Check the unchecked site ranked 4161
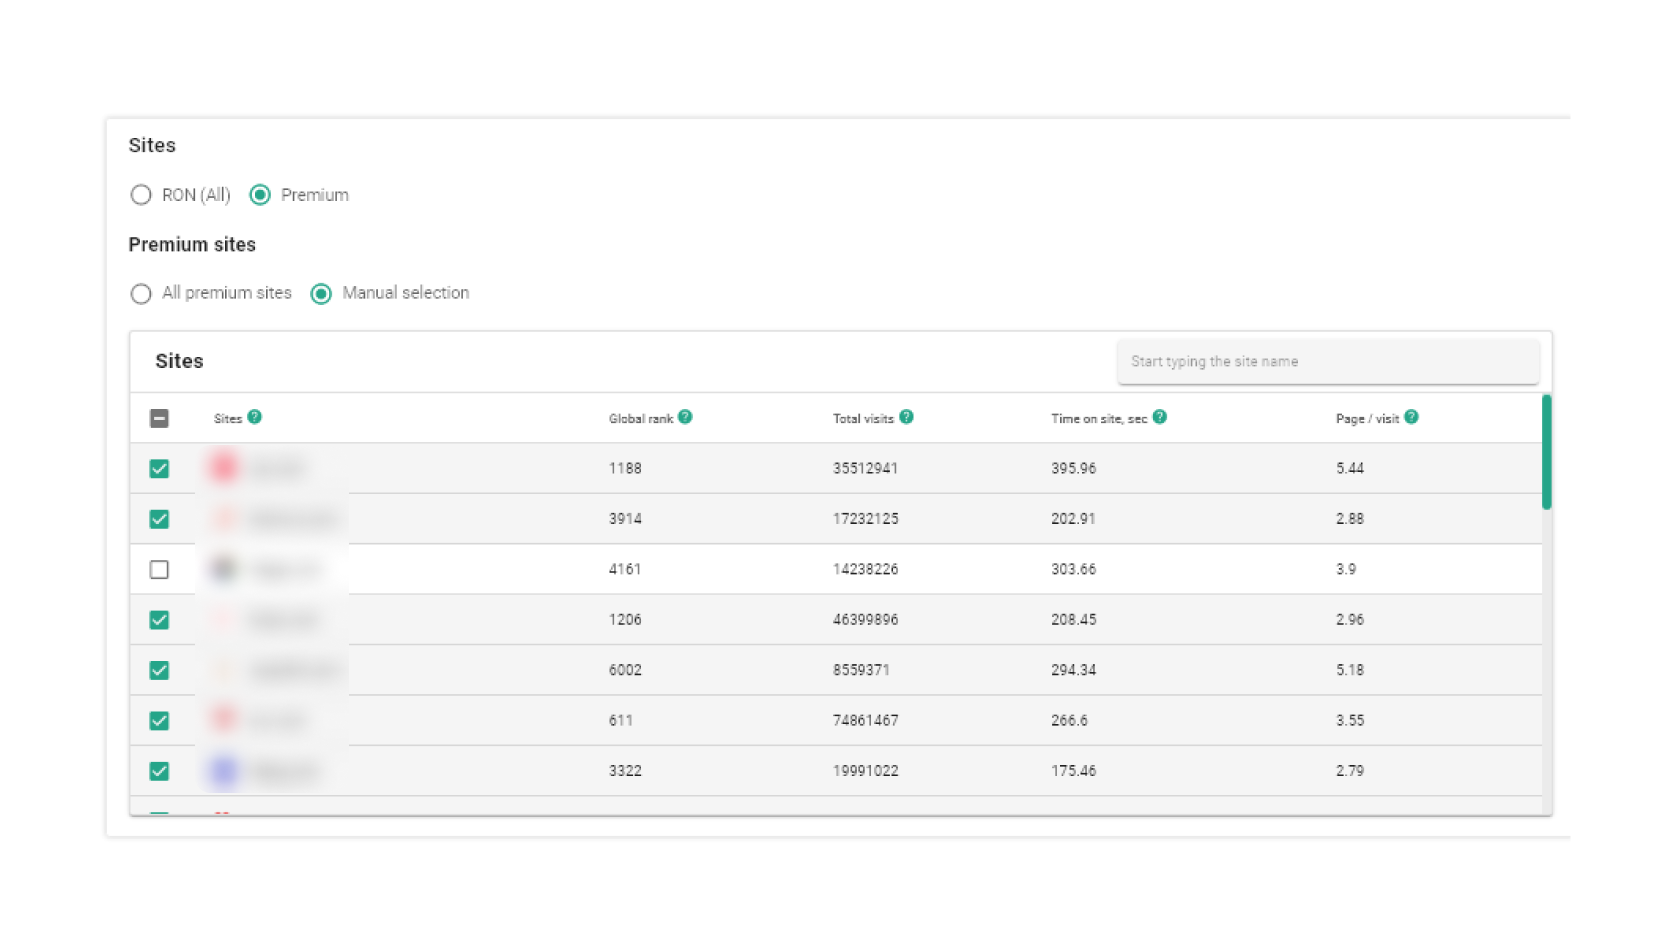This screenshot has height=944, width=1671. (x=159, y=569)
